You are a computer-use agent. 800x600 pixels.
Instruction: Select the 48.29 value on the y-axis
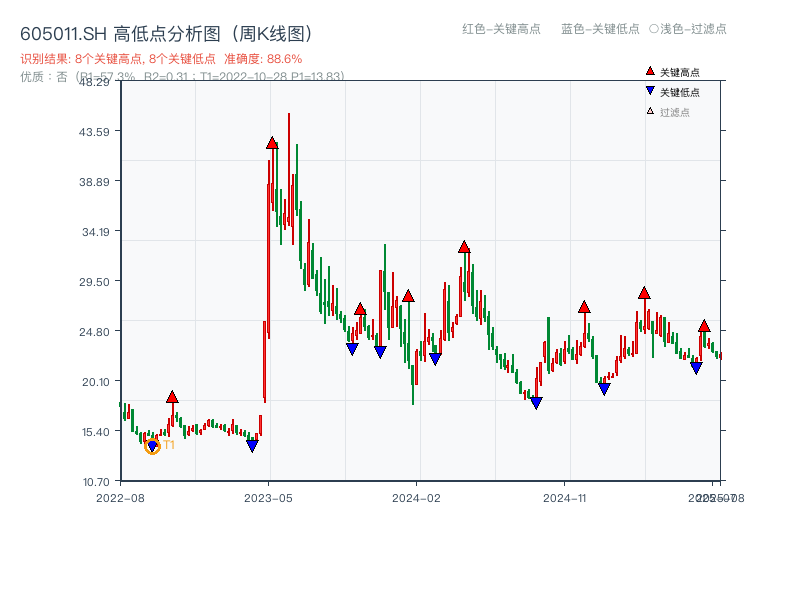(98, 85)
